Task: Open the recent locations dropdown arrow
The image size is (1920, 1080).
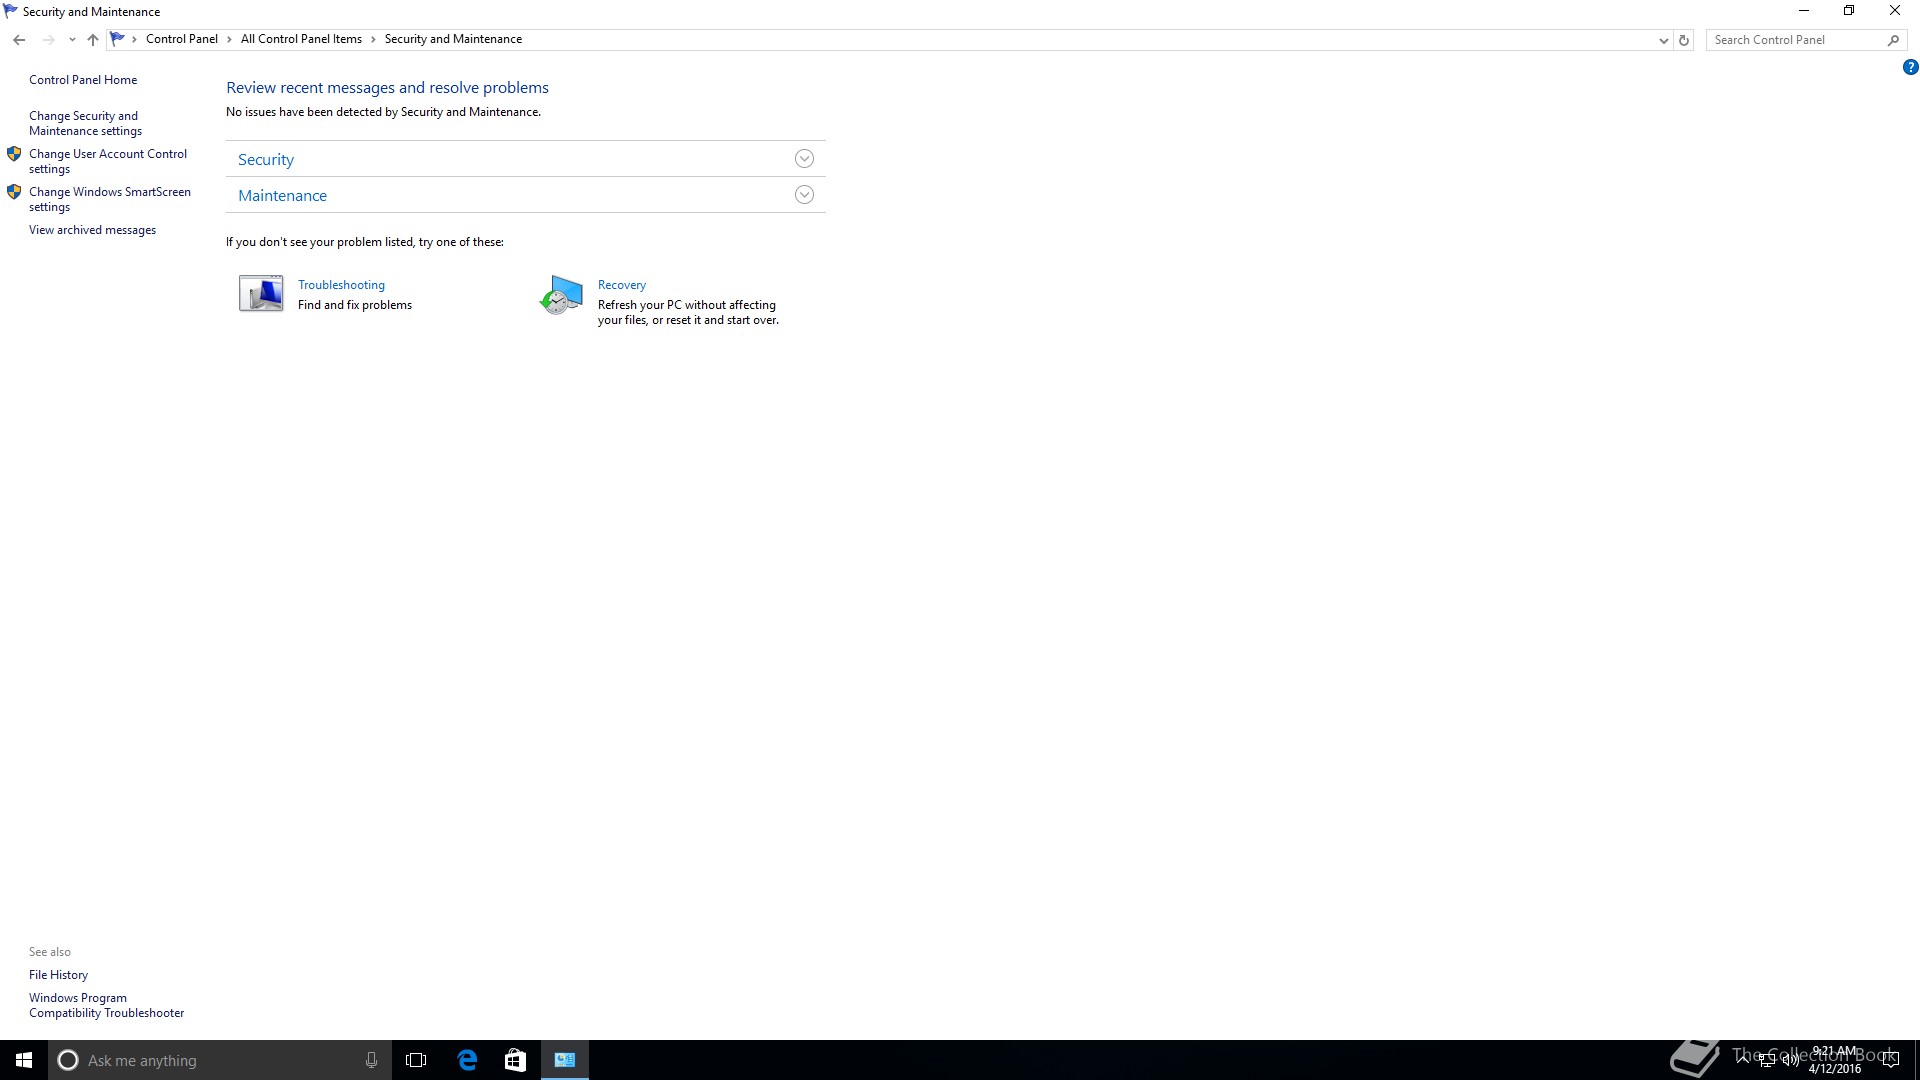Action: coord(72,40)
